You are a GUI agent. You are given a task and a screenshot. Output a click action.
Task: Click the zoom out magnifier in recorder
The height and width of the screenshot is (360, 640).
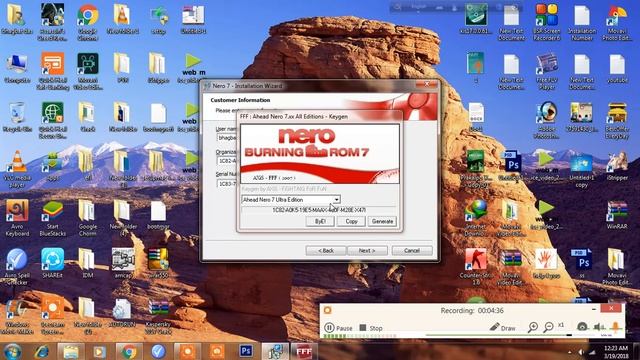tap(548, 327)
